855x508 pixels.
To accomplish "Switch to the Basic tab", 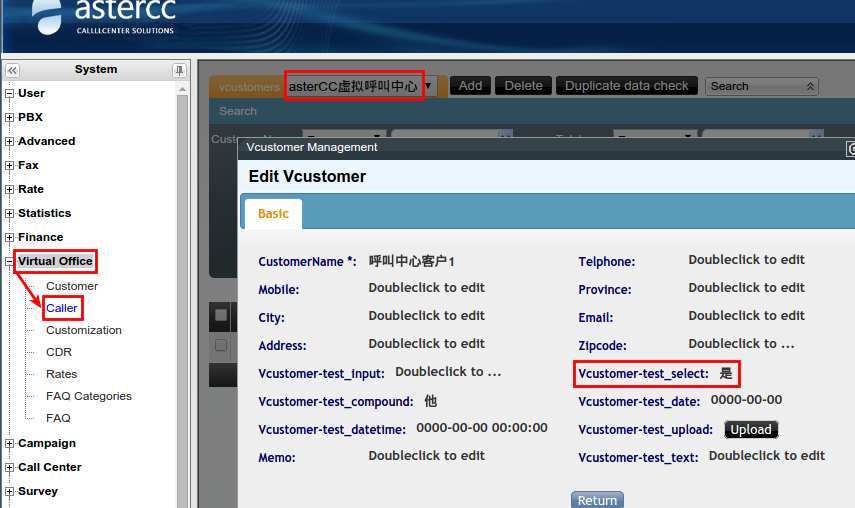I will click(273, 214).
